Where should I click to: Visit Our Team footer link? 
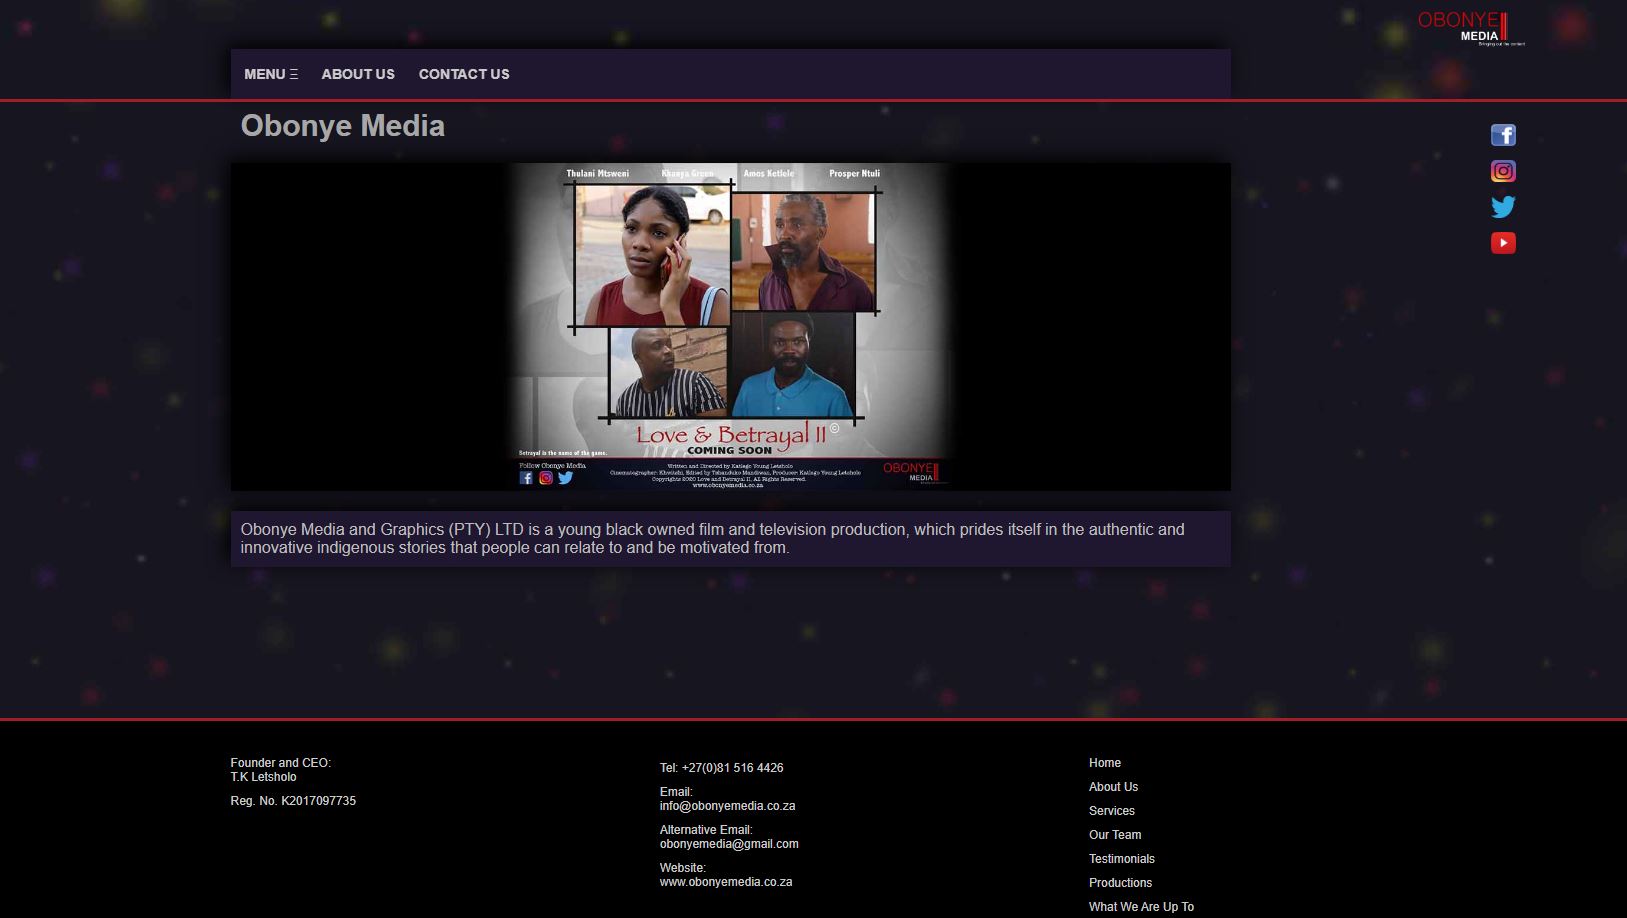point(1115,835)
